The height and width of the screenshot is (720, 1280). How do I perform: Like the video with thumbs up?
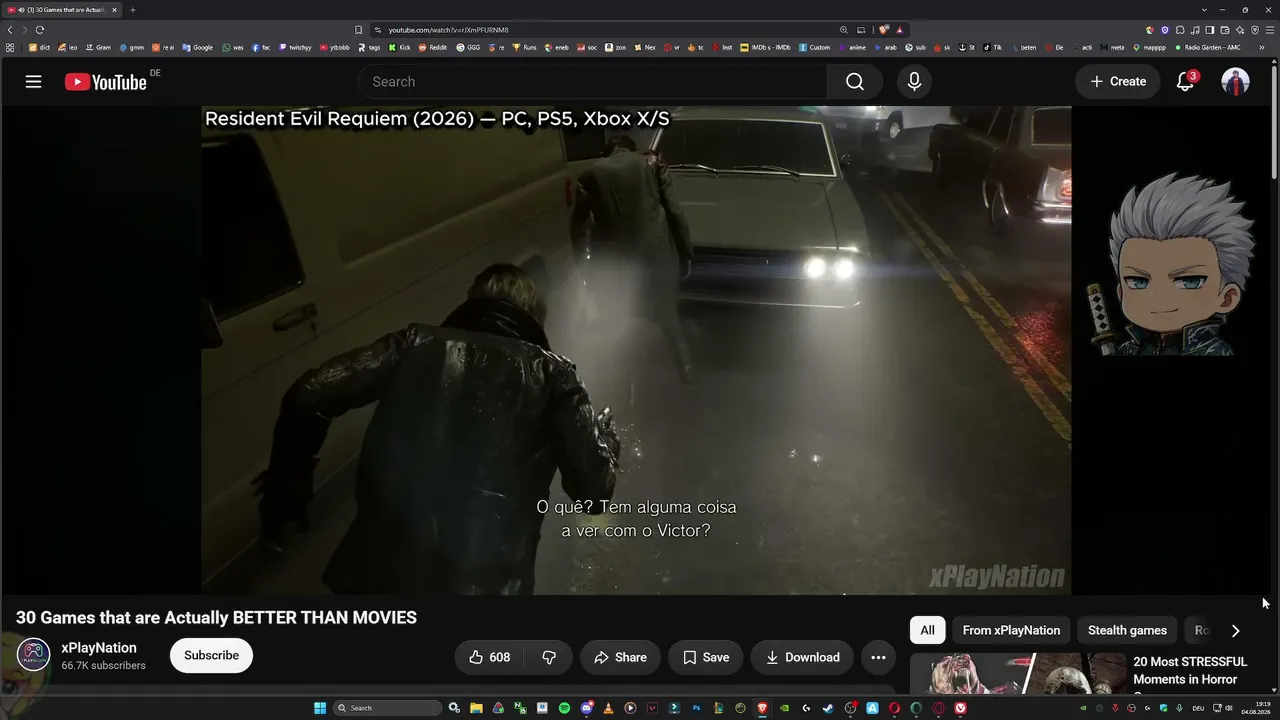490,657
